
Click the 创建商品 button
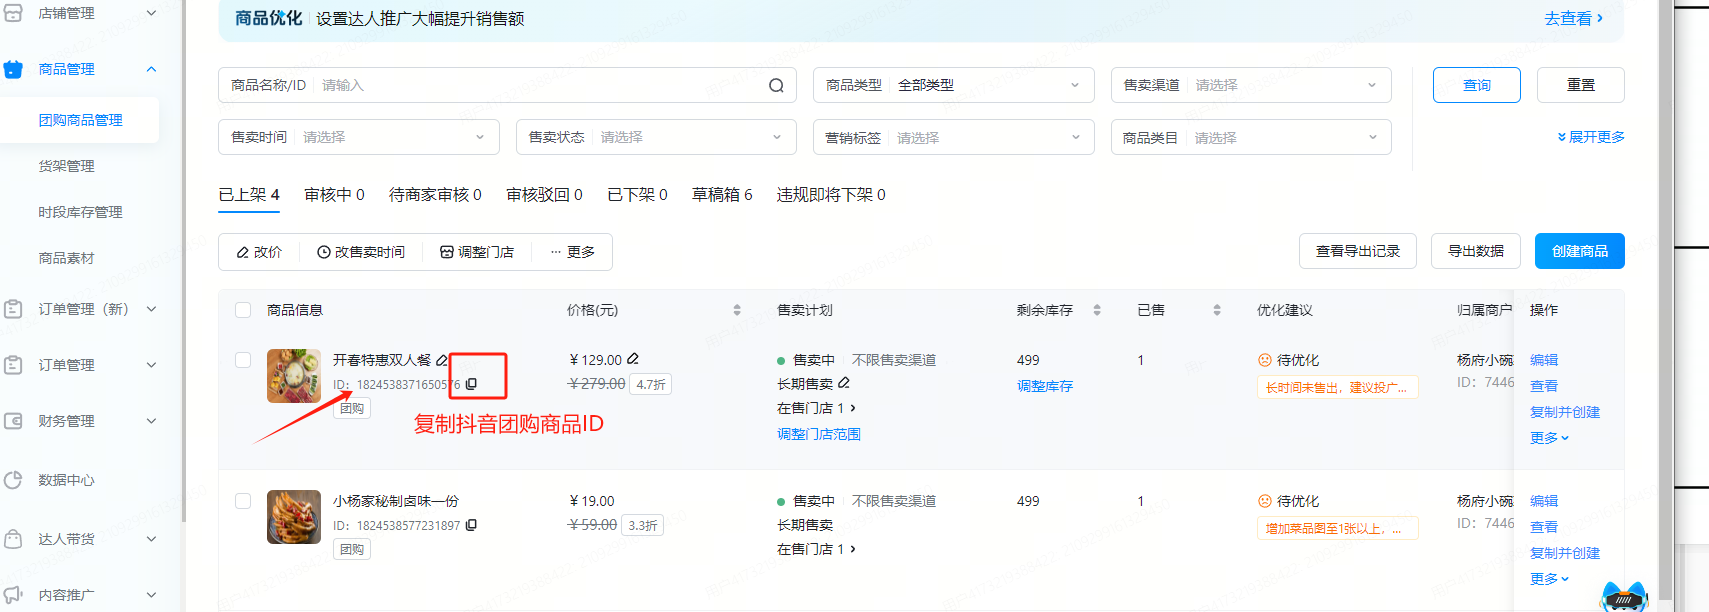click(x=1579, y=251)
